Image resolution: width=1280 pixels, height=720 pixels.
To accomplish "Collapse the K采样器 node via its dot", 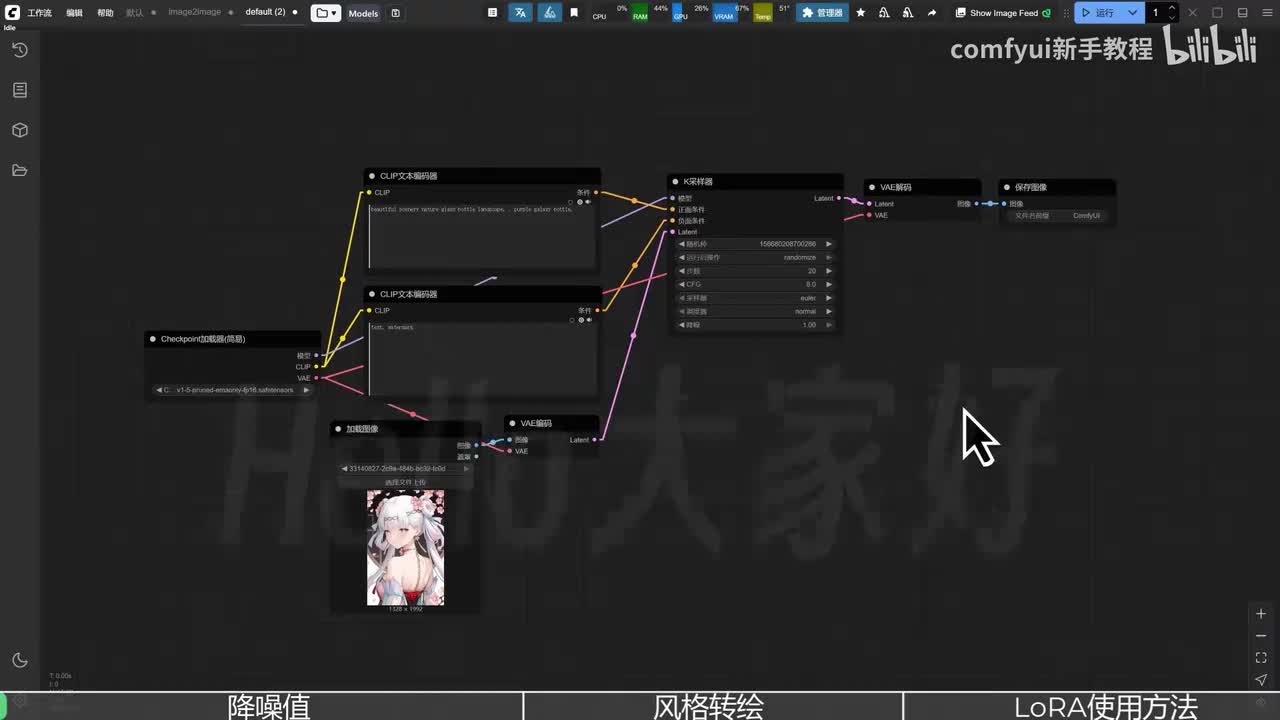I will coord(675,182).
